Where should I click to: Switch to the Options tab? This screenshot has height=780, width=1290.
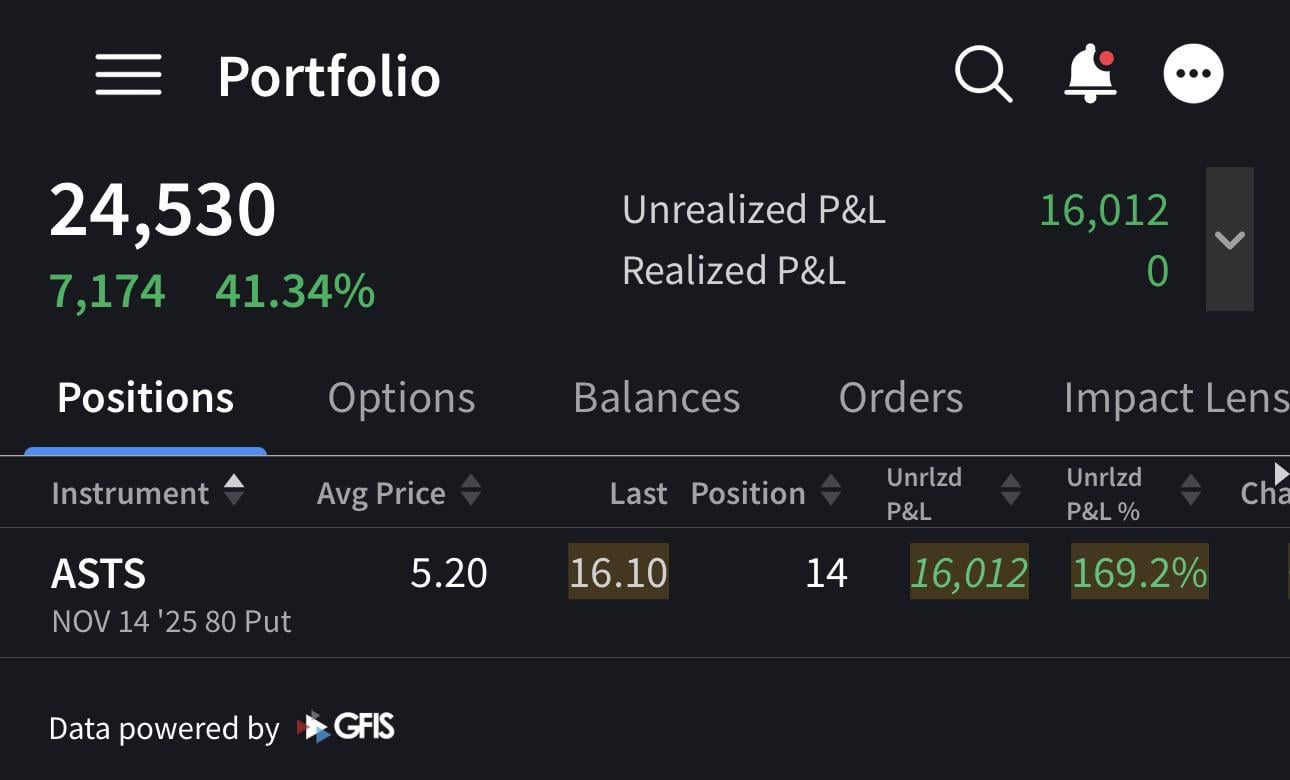(x=401, y=398)
